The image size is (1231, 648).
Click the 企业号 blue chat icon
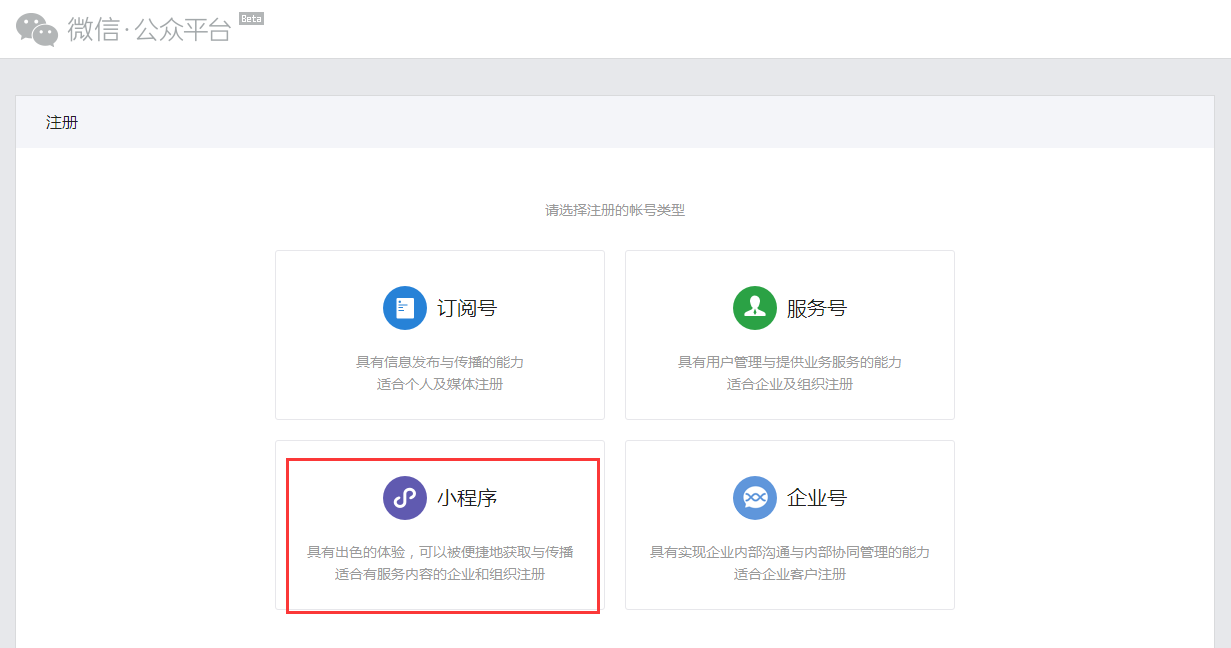click(754, 497)
